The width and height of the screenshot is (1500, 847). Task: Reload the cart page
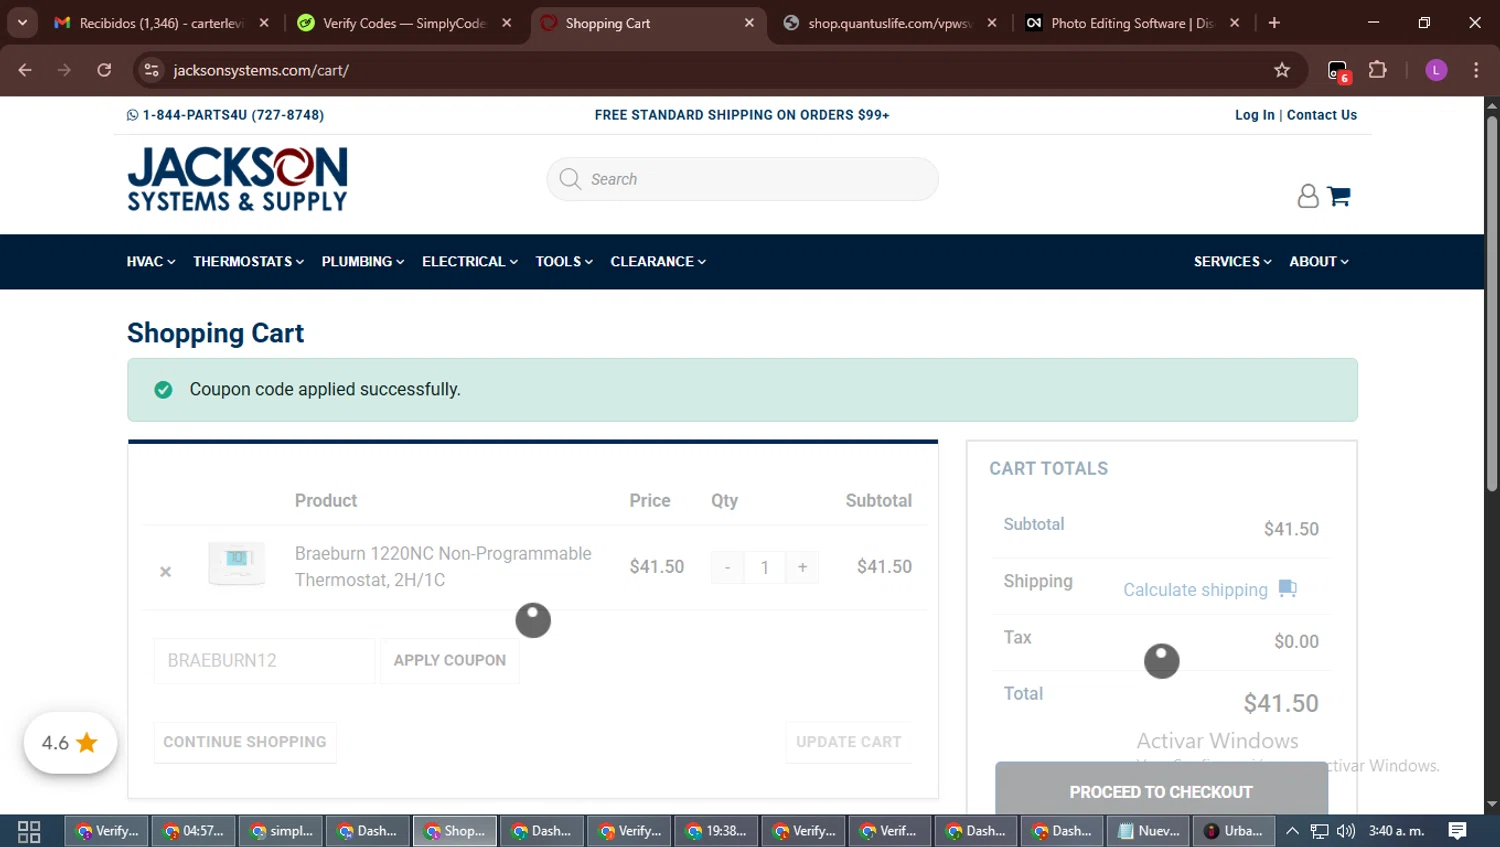[104, 70]
